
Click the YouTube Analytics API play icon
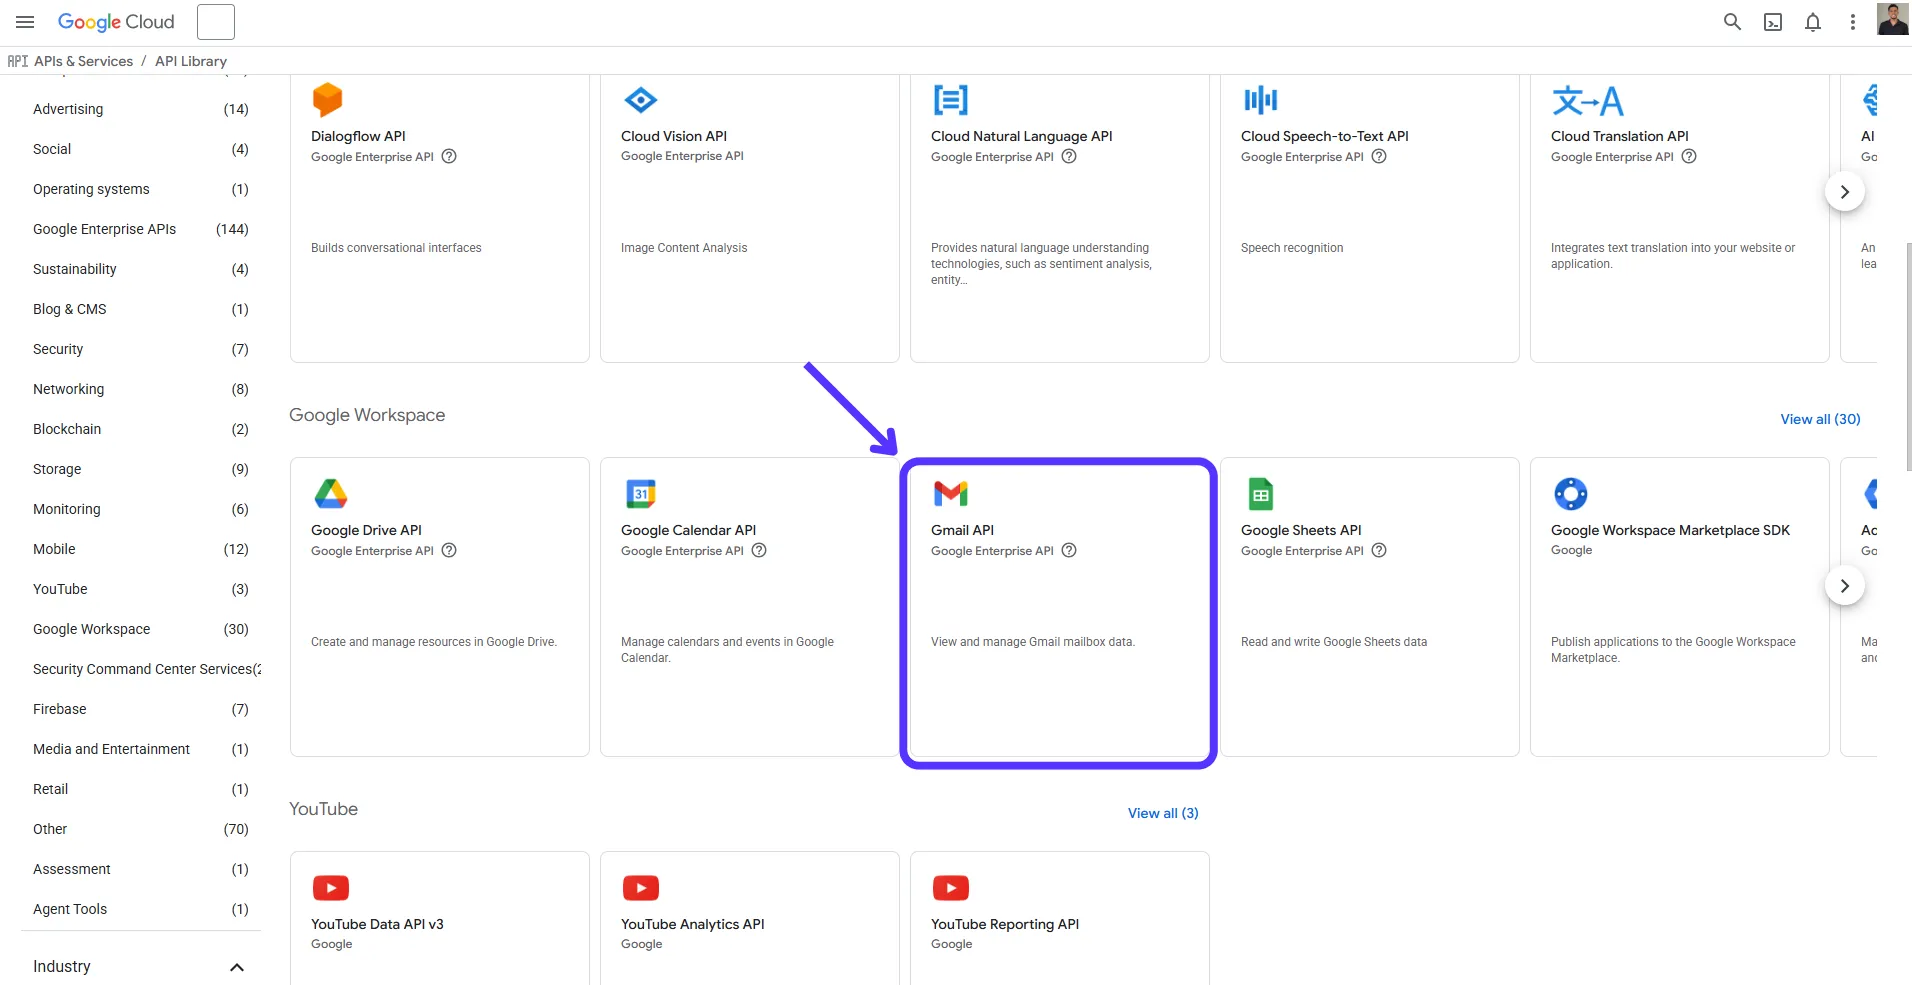pyautogui.click(x=641, y=887)
